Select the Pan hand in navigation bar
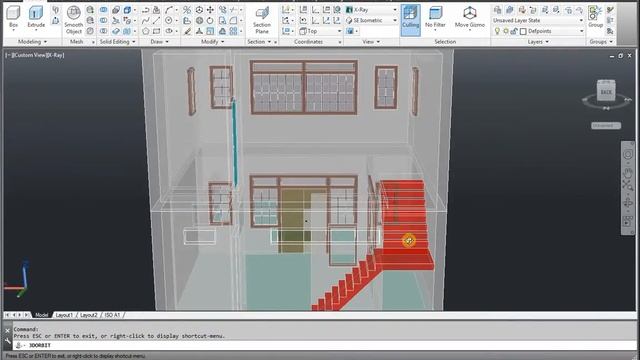 pyautogui.click(x=628, y=172)
